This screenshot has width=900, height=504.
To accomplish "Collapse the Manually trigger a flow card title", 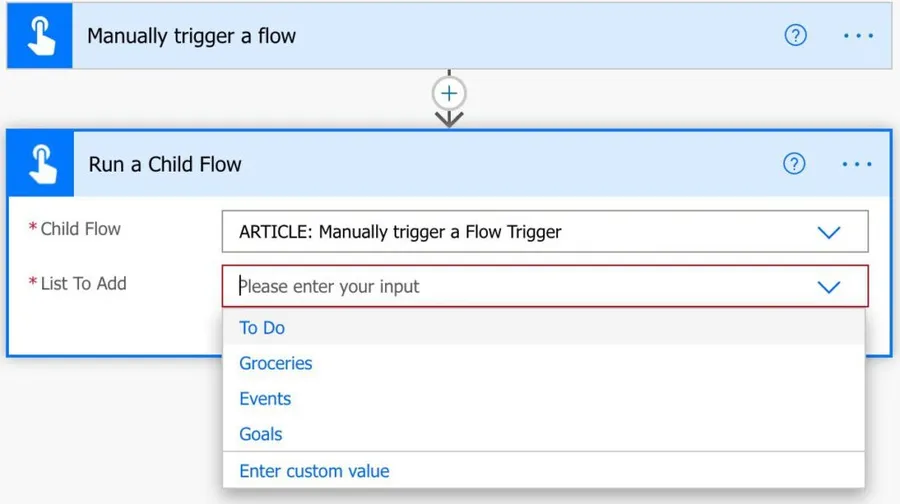I will tap(192, 36).
